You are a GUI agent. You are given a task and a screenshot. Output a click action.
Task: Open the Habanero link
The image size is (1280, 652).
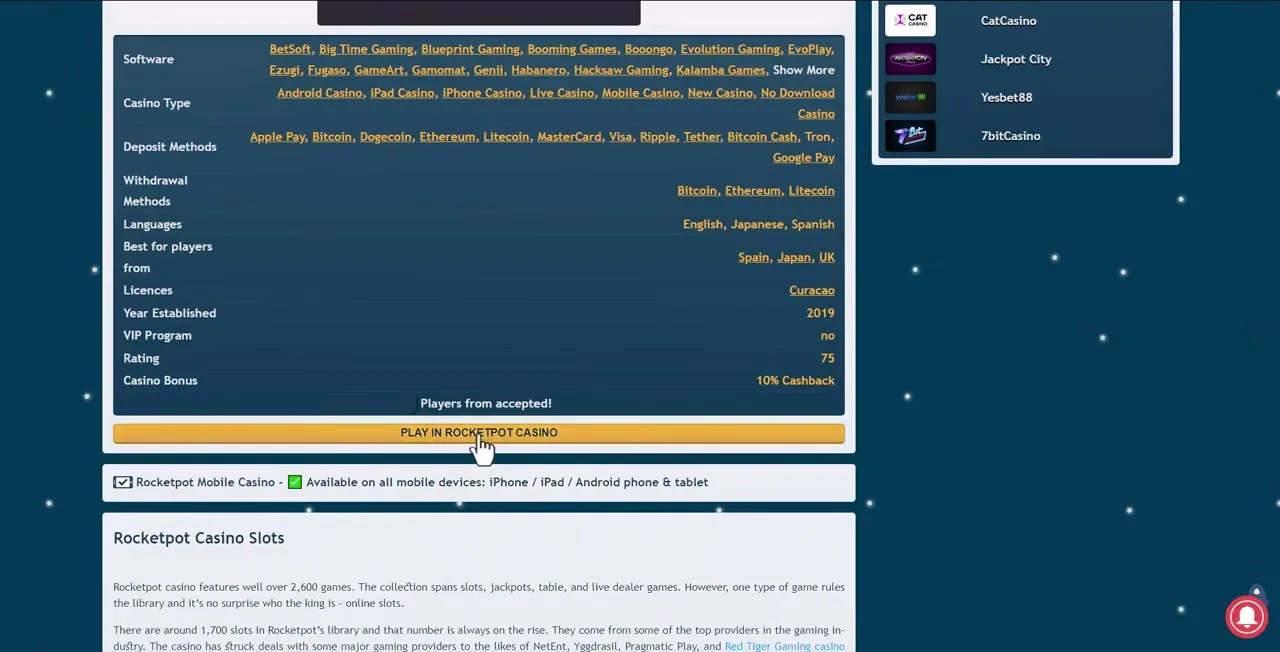[x=538, y=70]
